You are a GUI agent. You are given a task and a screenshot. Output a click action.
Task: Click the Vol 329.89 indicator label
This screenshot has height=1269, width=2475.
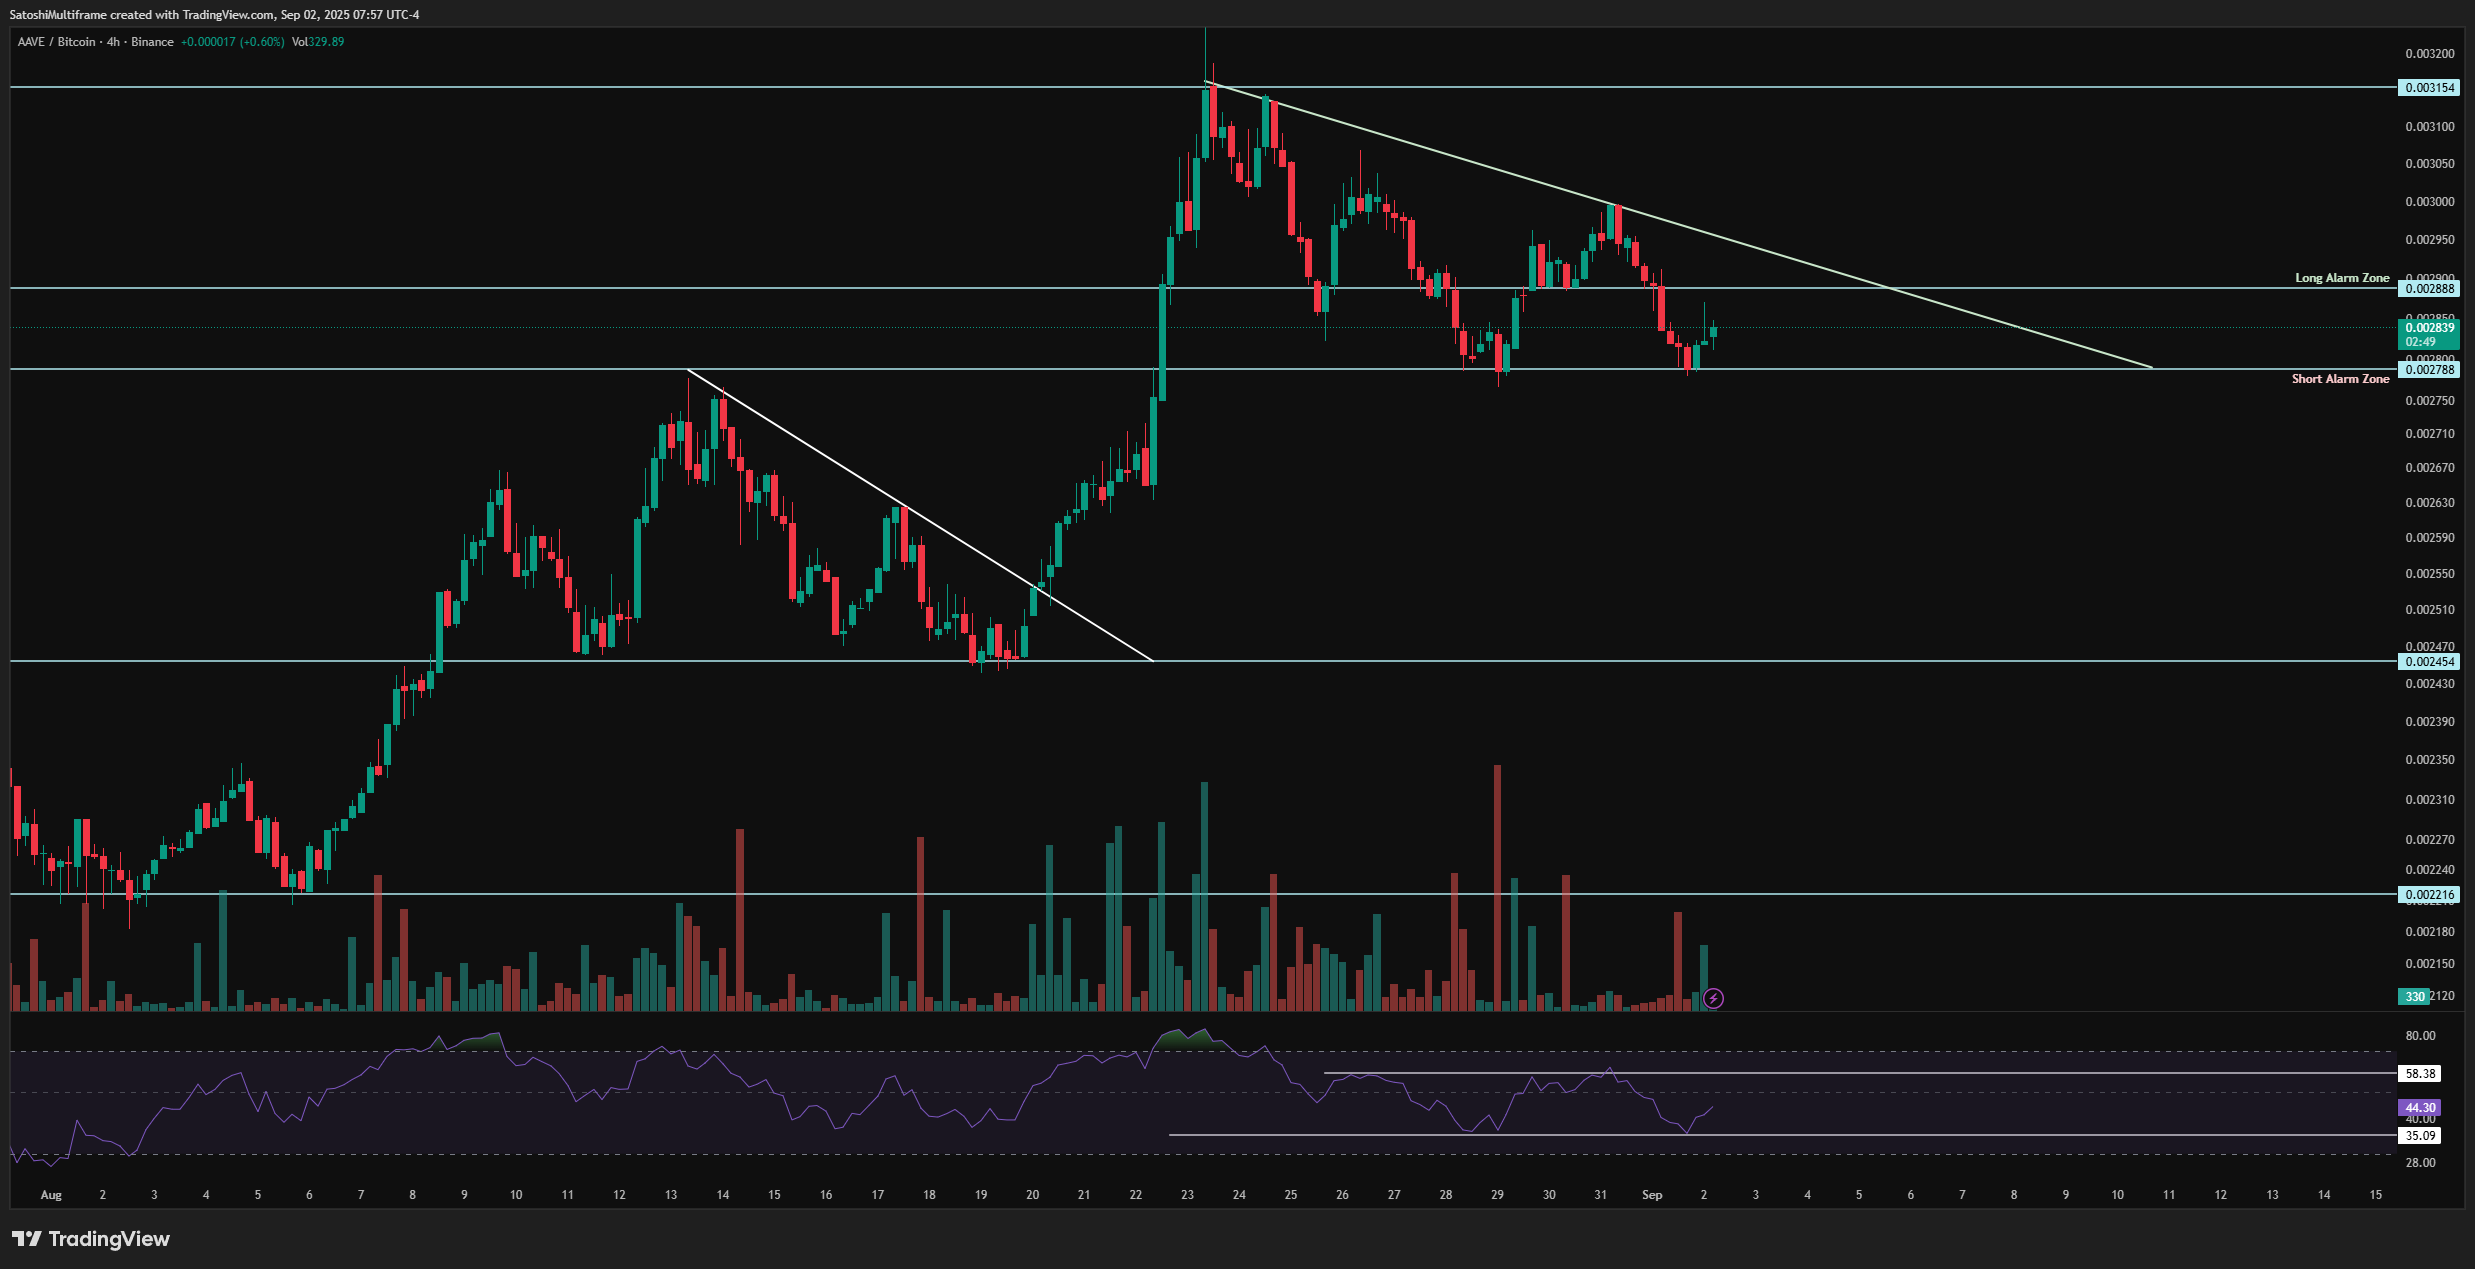point(318,42)
